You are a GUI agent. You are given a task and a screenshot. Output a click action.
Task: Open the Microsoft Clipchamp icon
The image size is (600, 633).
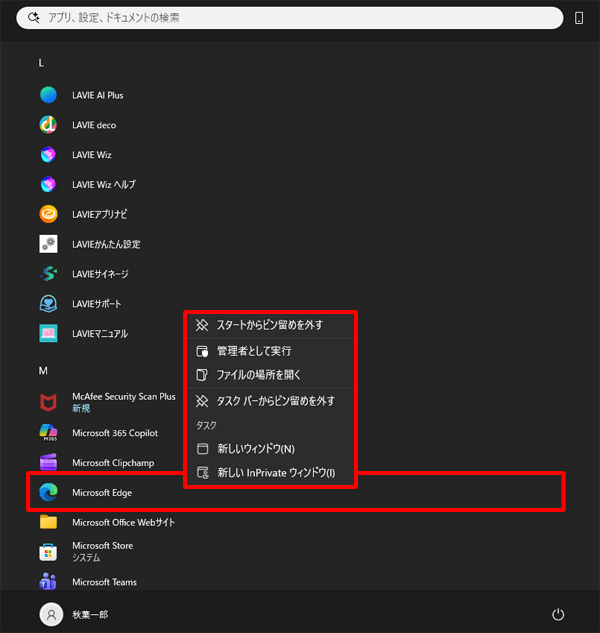point(48,462)
